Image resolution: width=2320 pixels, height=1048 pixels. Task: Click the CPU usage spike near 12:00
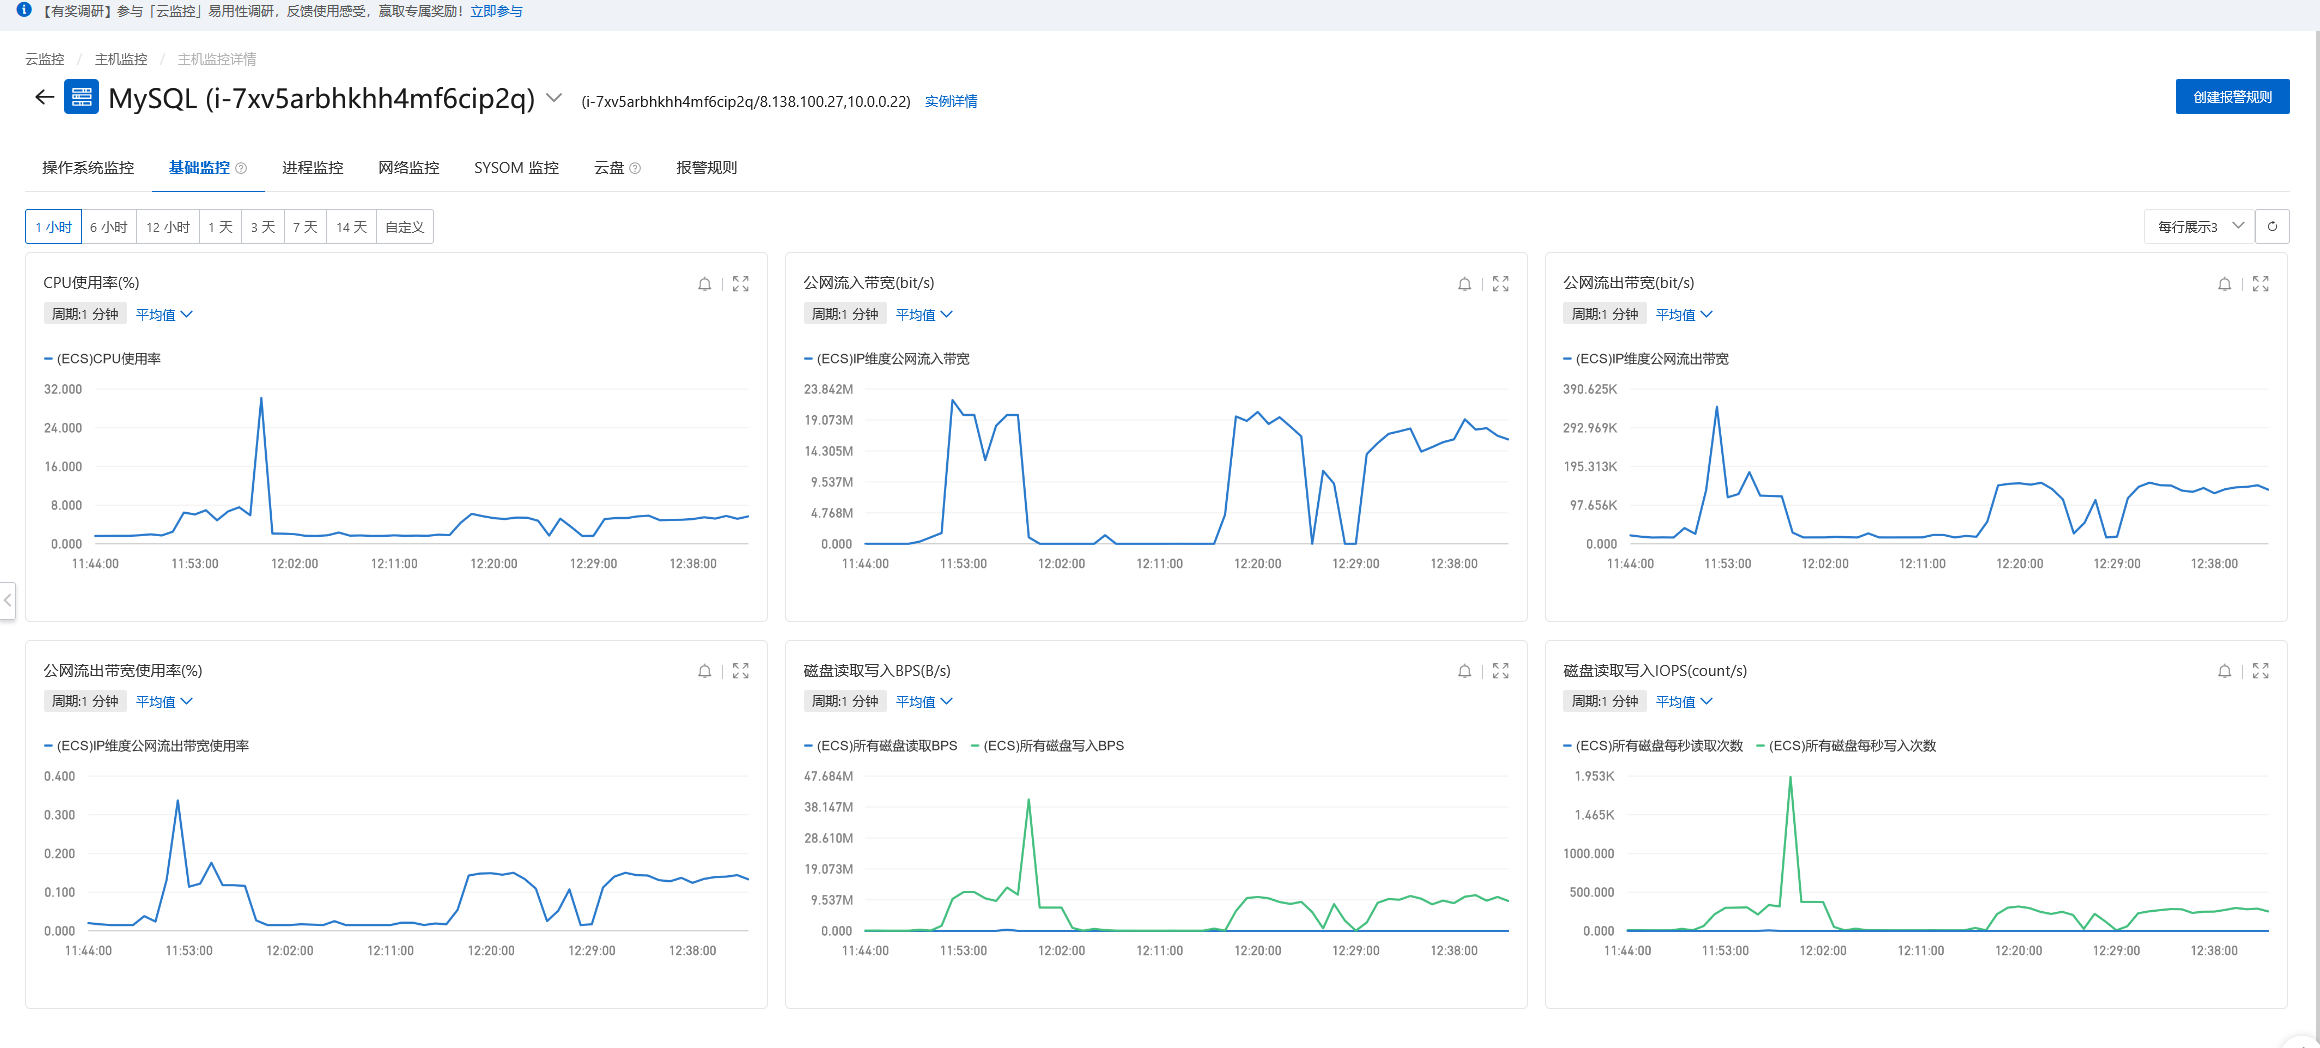coord(261,399)
